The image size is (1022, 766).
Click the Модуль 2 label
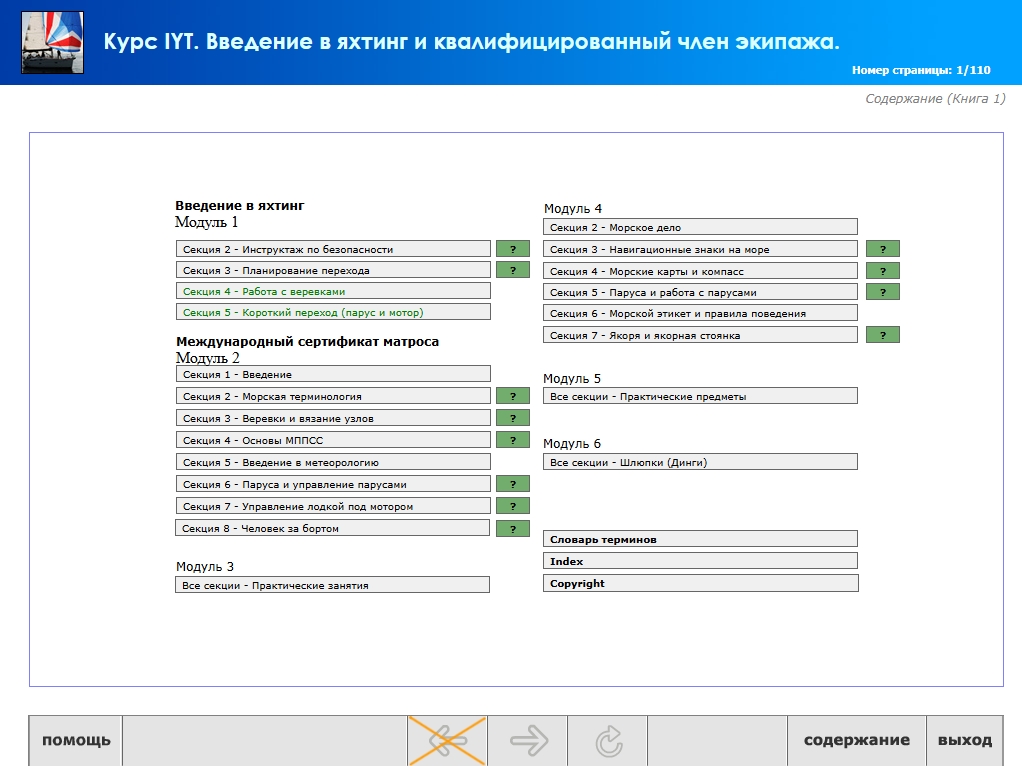pyautogui.click(x=207, y=358)
